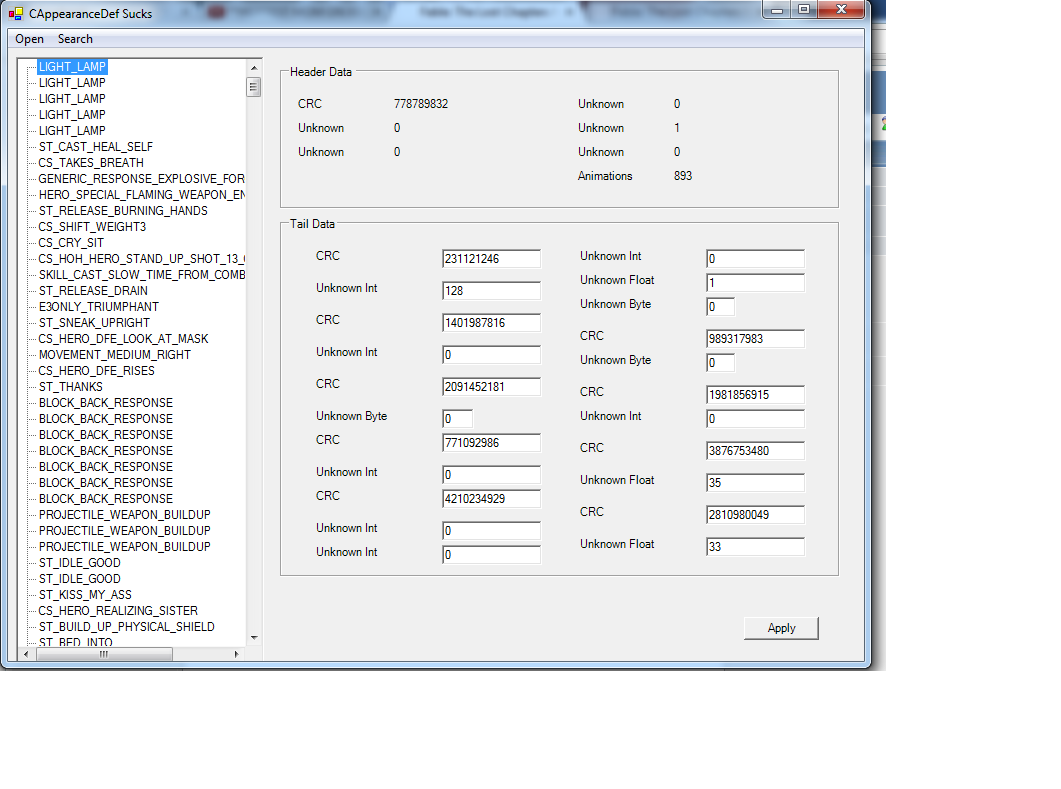Click horizontal scrollbar right arrow

point(237,654)
